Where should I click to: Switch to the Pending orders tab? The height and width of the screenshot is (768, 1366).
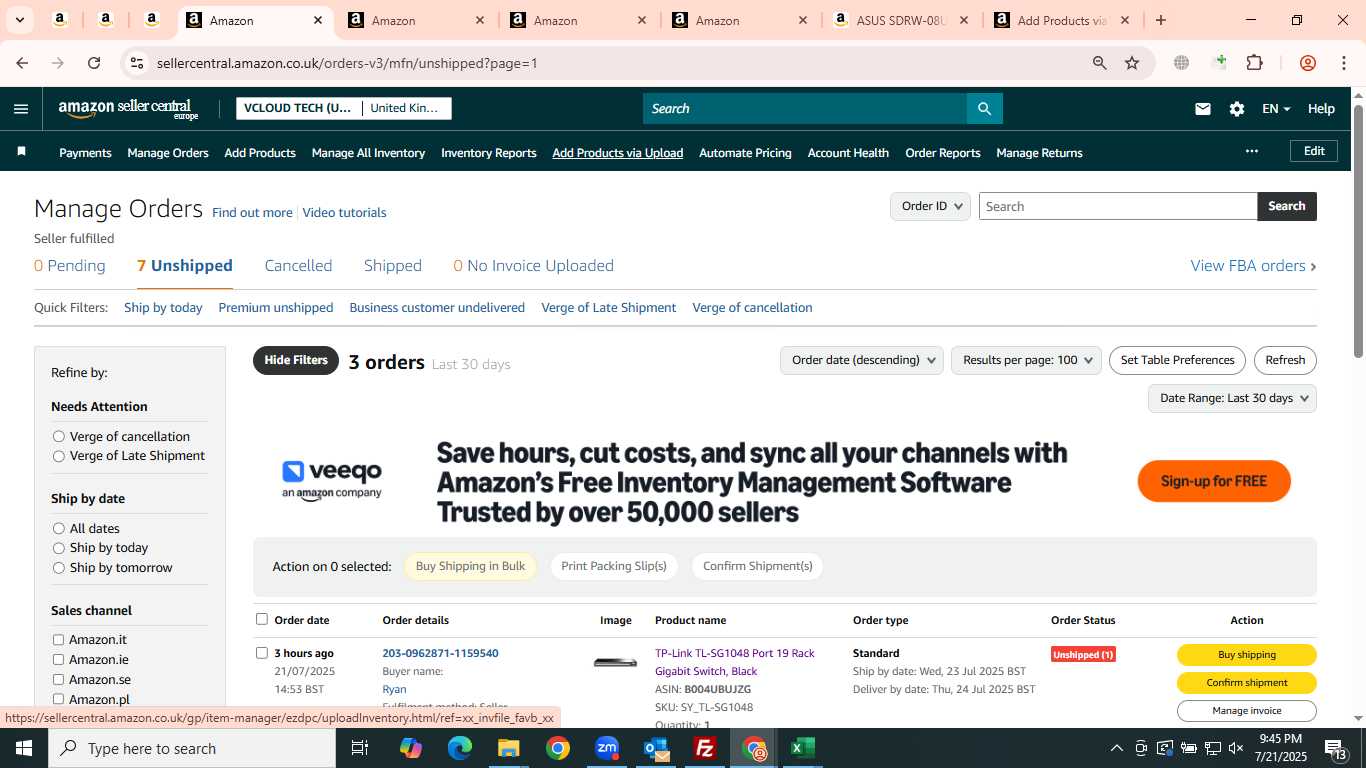click(70, 266)
